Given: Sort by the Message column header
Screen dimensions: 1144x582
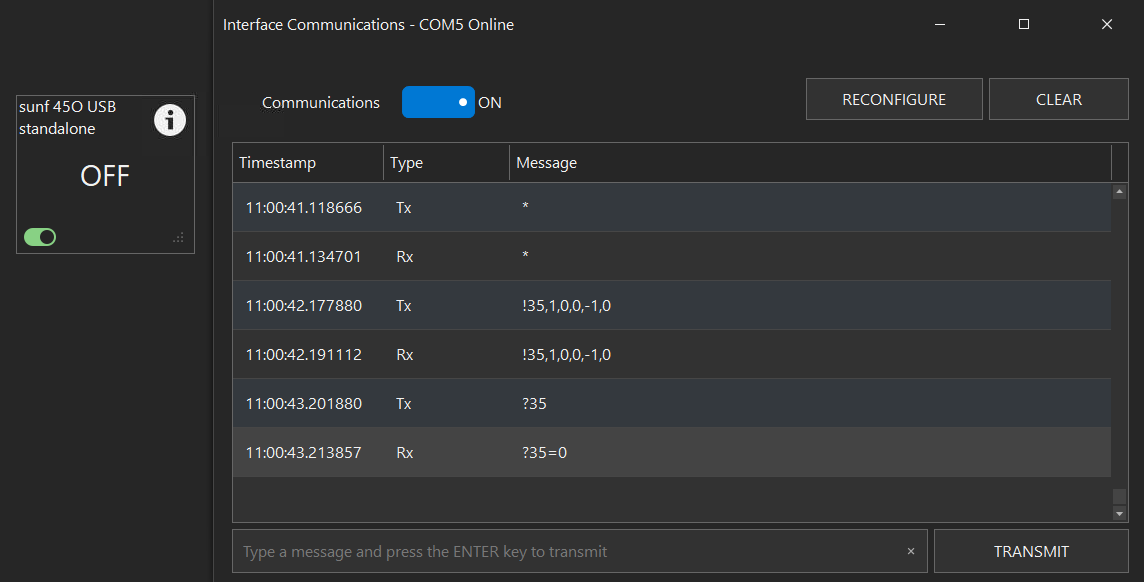Looking at the screenshot, I should pyautogui.click(x=810, y=163).
